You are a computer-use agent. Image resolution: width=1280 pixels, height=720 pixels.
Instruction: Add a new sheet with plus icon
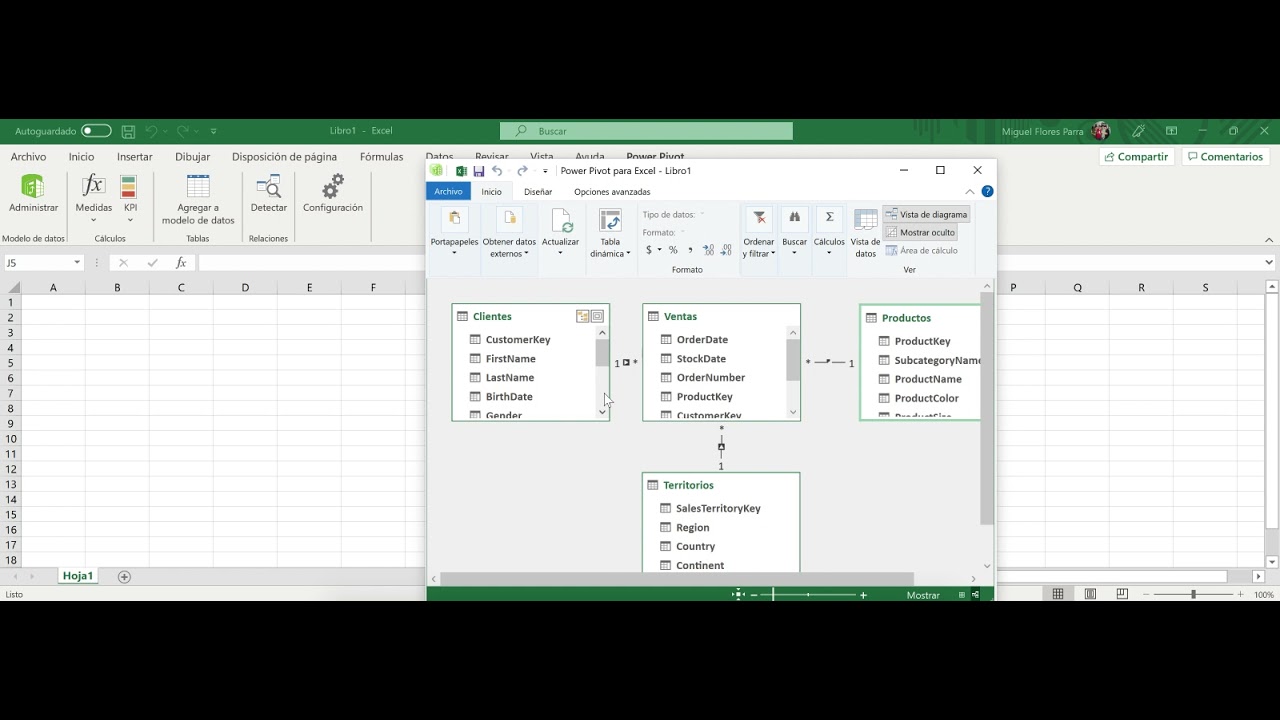(x=124, y=577)
